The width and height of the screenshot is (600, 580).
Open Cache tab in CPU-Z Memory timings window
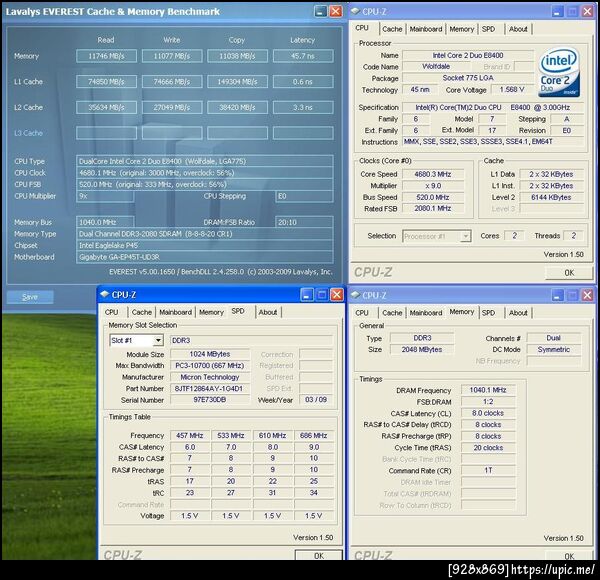pos(392,313)
